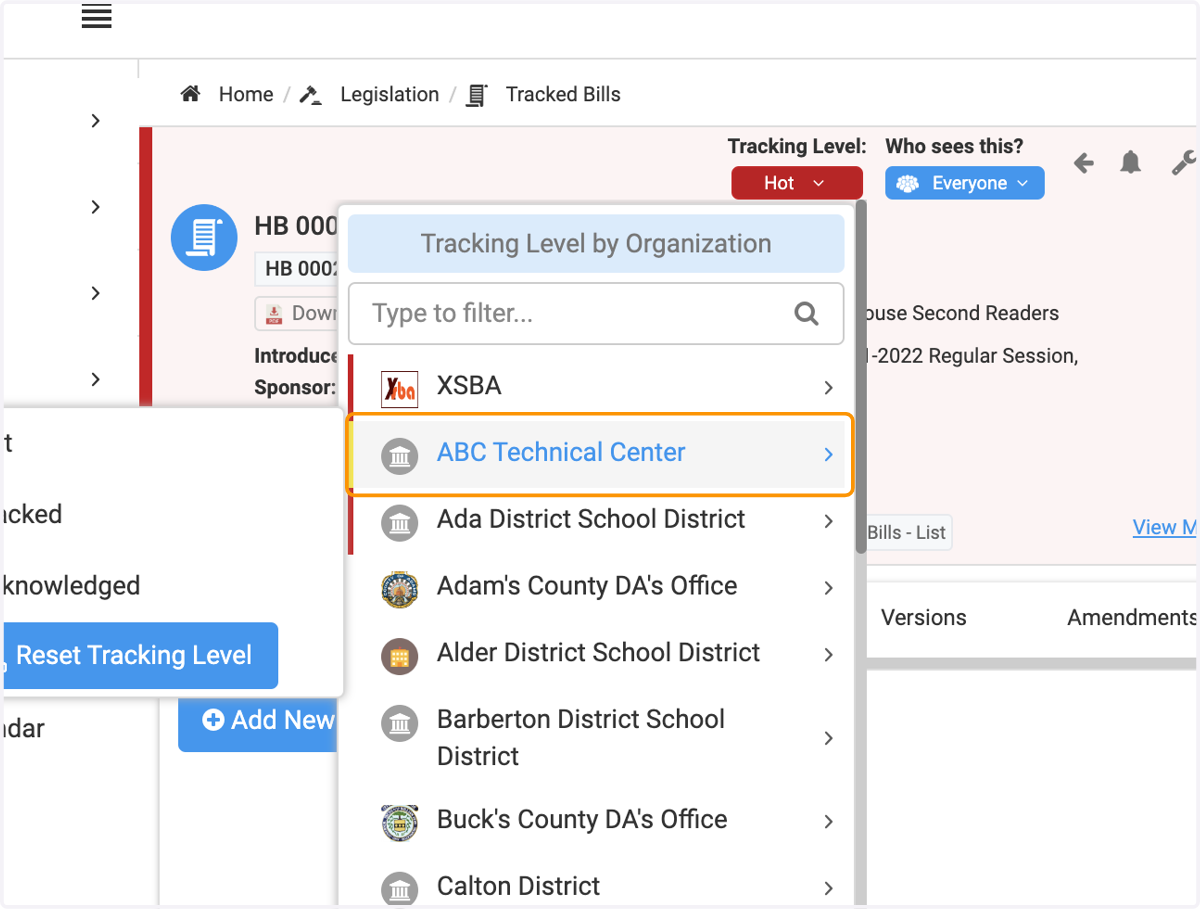Expand Barberton District School District chevron
Screen dimensions: 1200x909
point(828,738)
